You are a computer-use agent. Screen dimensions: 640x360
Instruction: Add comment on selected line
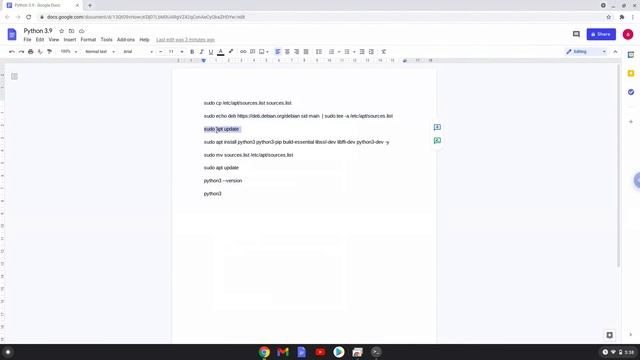437,127
